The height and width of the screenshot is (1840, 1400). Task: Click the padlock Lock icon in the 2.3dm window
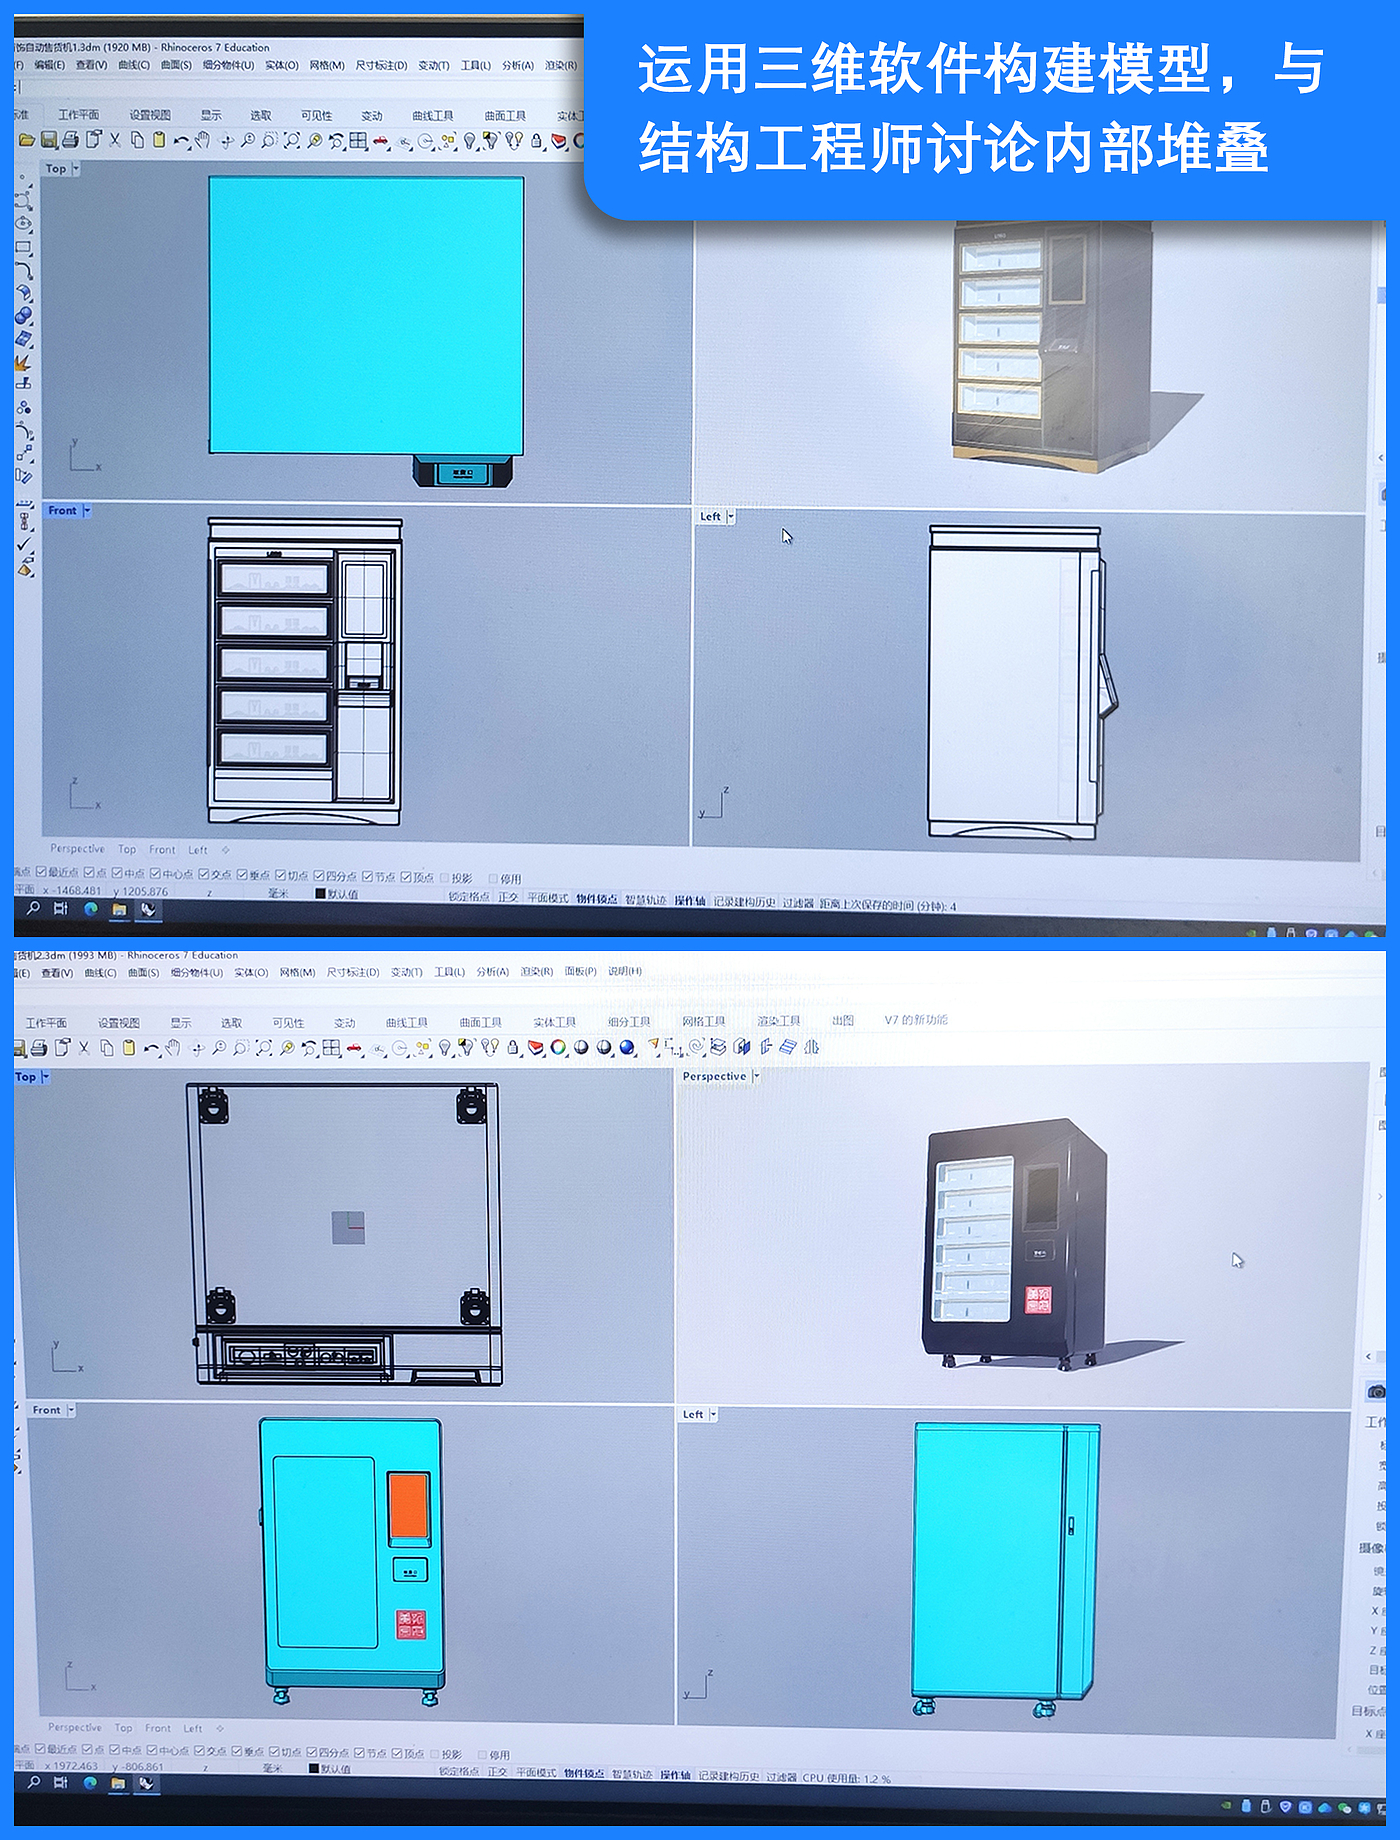[513, 1048]
